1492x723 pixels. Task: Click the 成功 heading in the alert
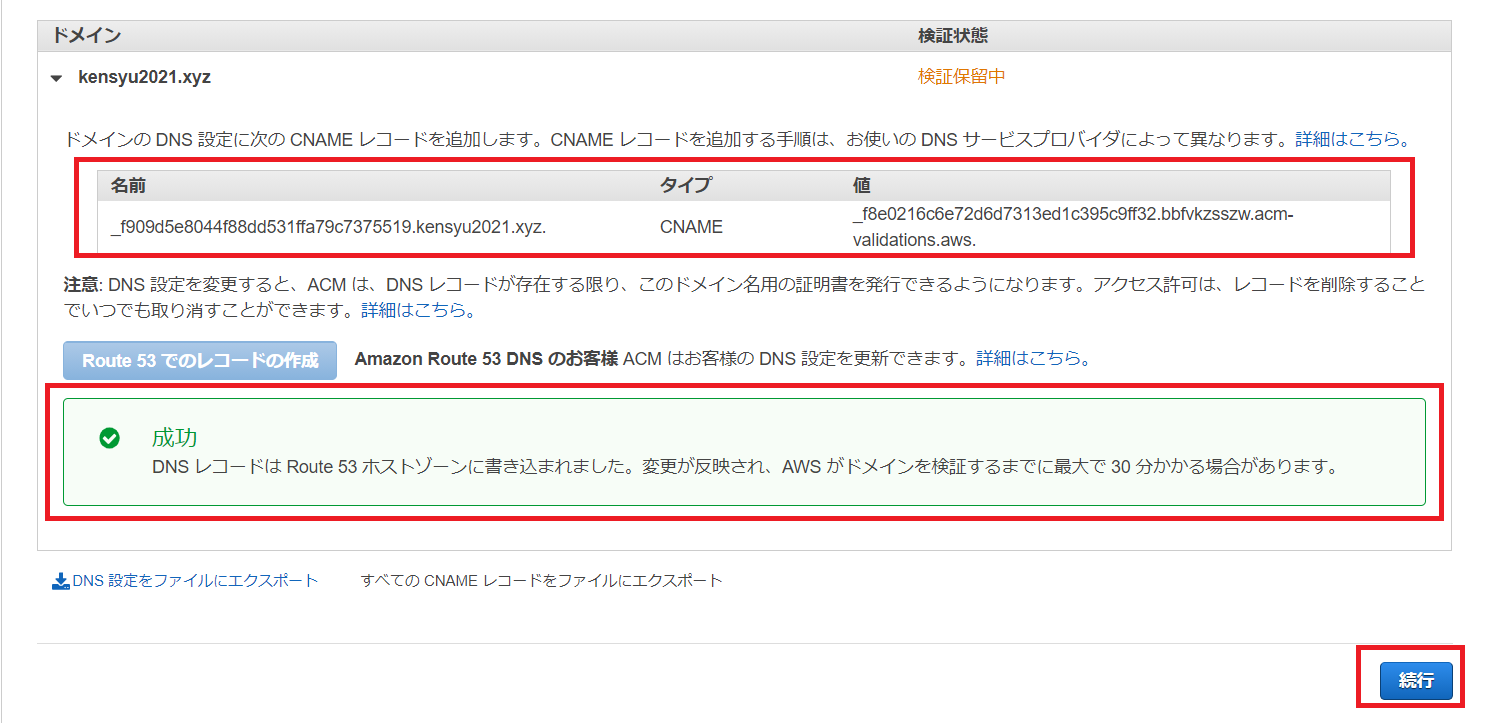[174, 437]
